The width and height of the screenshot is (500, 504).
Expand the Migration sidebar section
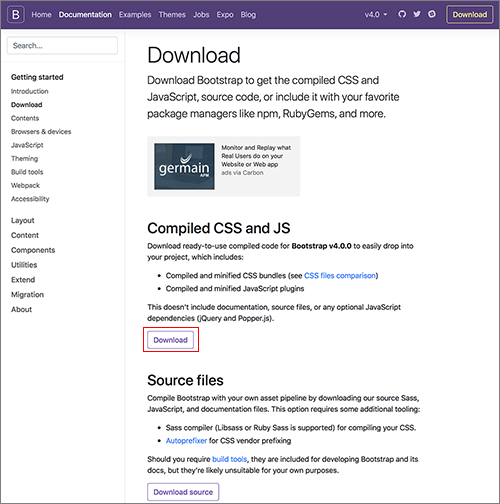27,295
